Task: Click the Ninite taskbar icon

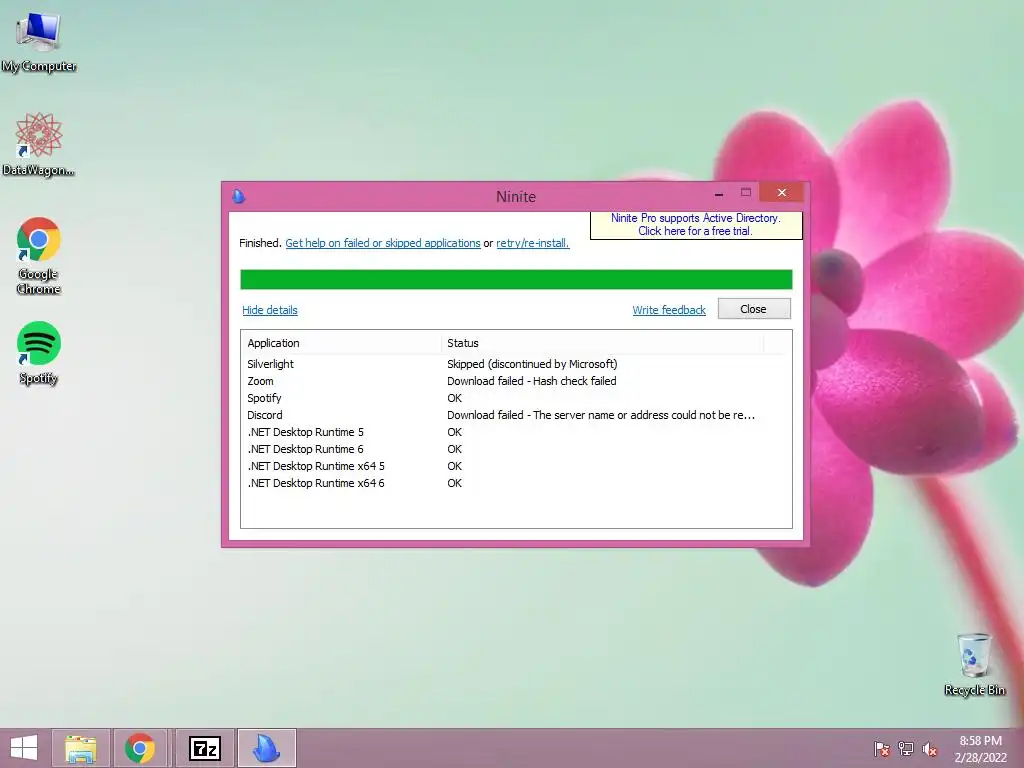Action: 266,748
